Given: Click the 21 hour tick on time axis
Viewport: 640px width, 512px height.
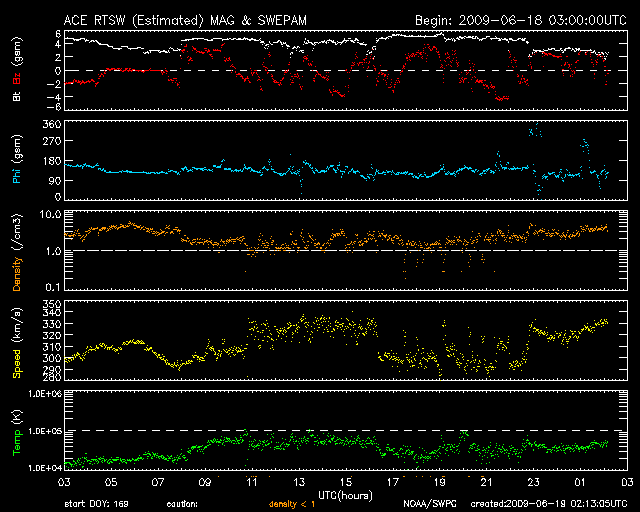Looking at the screenshot, I should pyautogui.click(x=485, y=482).
